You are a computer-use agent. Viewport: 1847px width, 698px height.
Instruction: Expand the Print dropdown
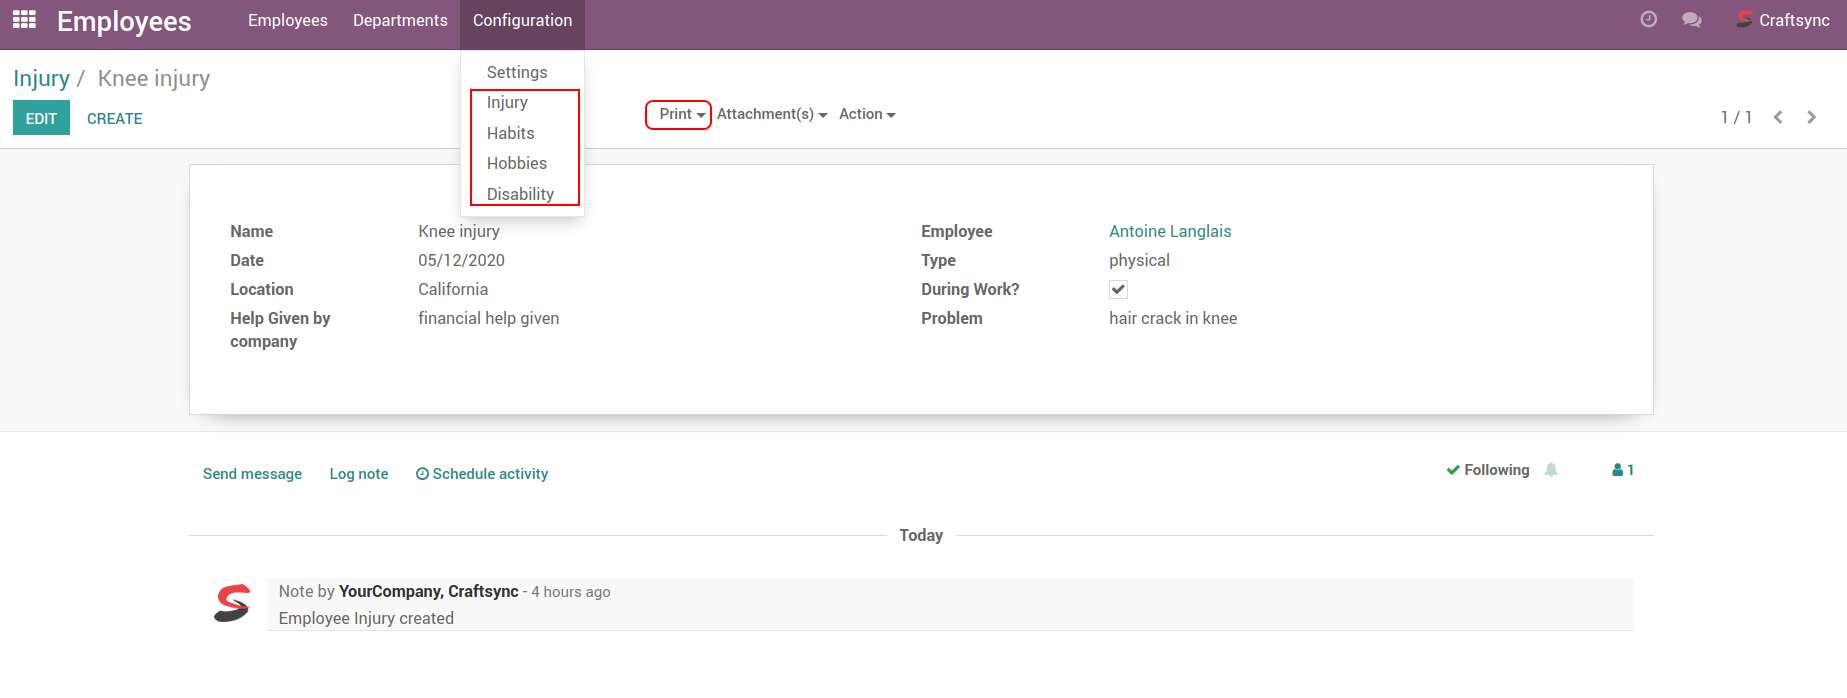coord(680,115)
